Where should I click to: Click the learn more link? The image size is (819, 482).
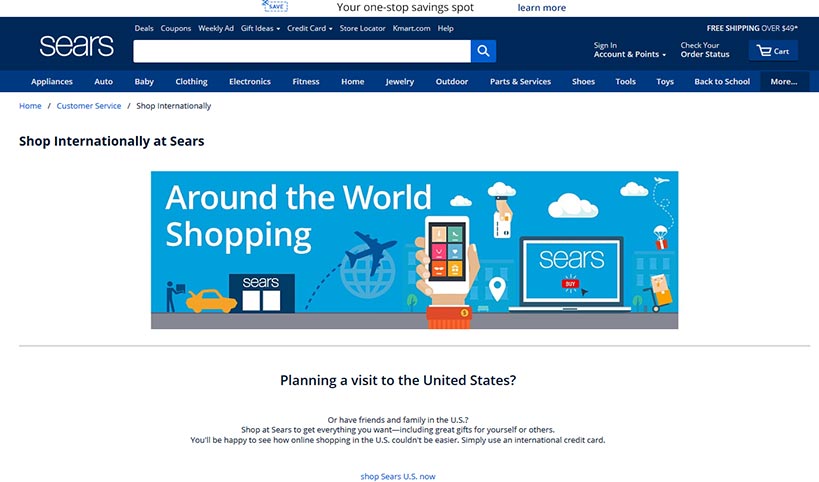tap(542, 8)
